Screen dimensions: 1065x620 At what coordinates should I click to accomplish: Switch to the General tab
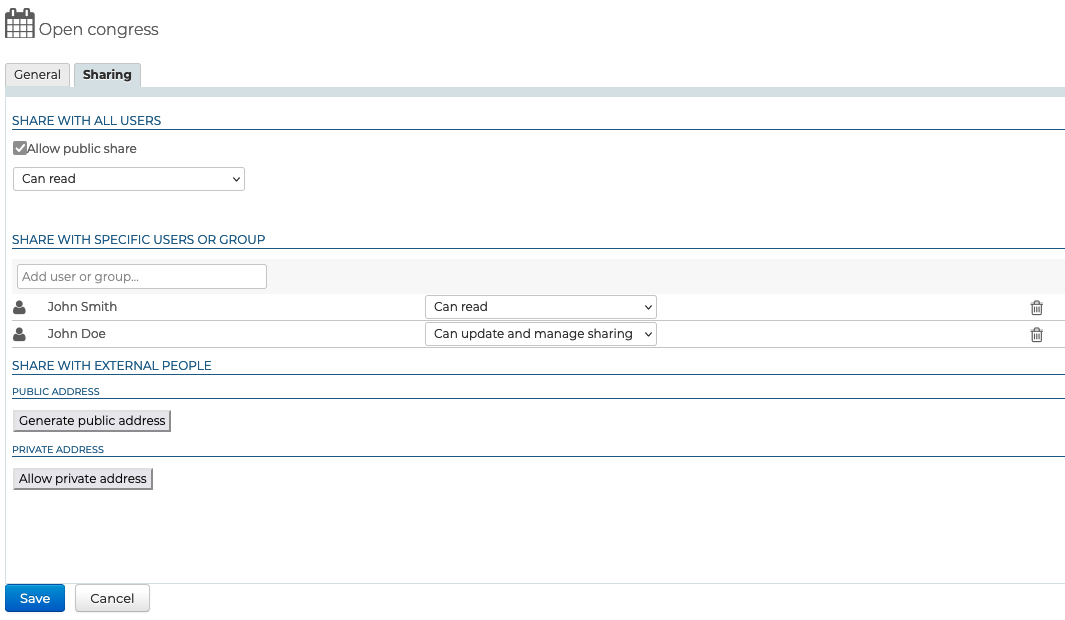38,75
